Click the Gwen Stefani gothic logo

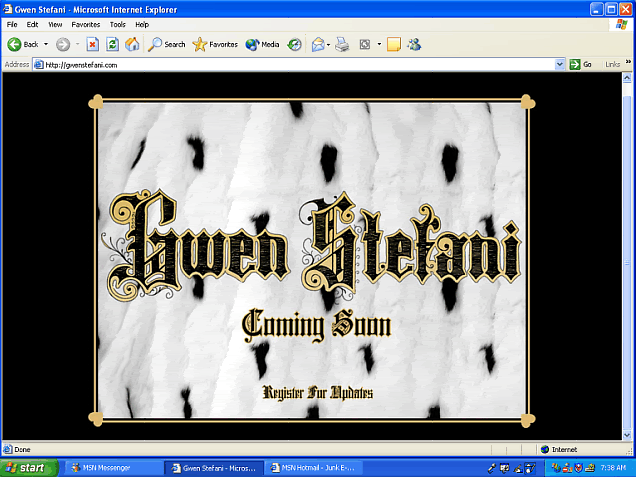pos(311,245)
